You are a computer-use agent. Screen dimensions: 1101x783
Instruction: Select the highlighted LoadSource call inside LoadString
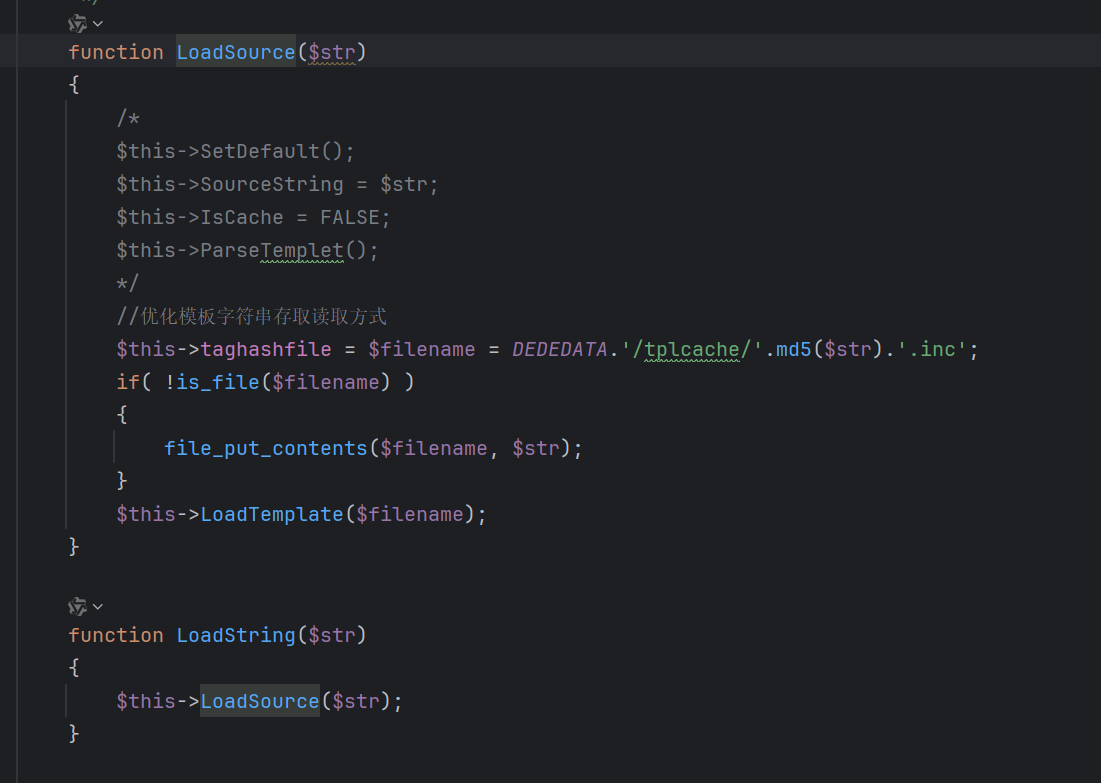click(x=259, y=701)
